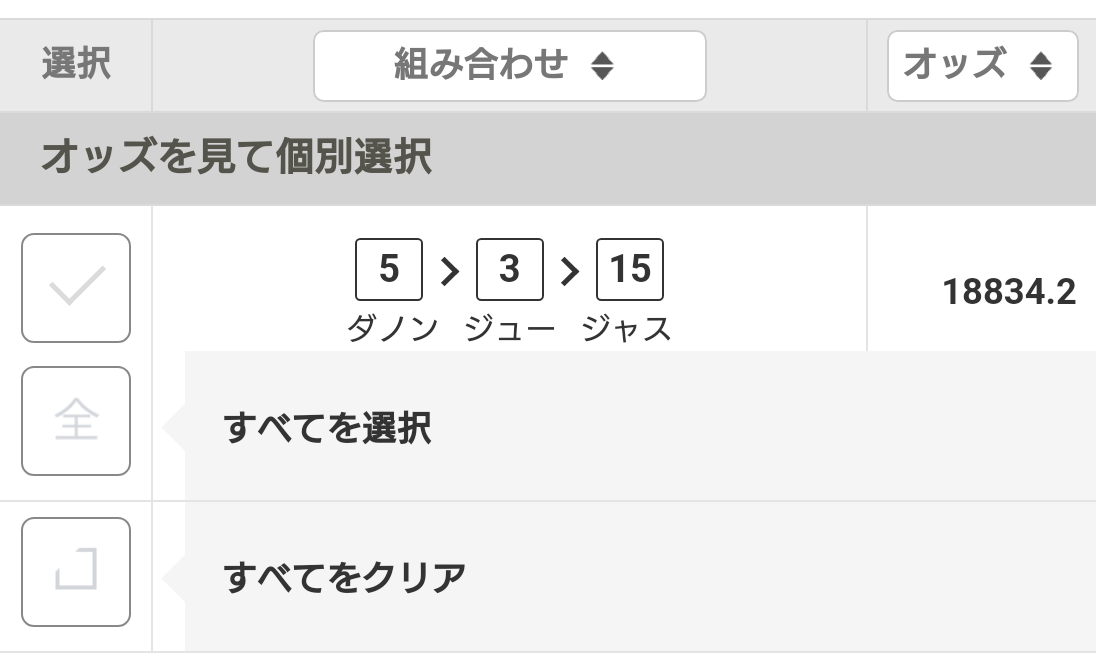
Task: Click the sort arrows beside 組み合わせ
Action: pos(602,67)
